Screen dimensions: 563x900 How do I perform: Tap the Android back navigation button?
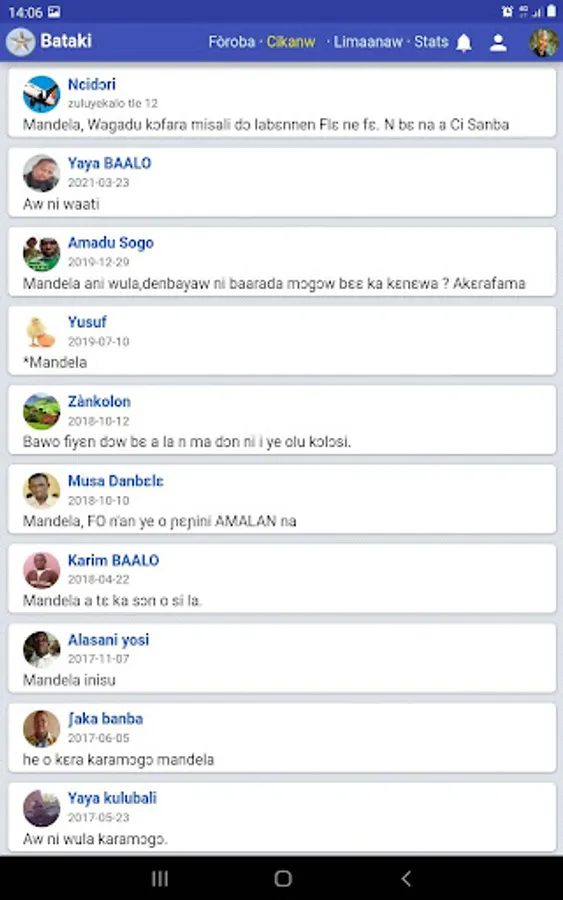click(406, 878)
